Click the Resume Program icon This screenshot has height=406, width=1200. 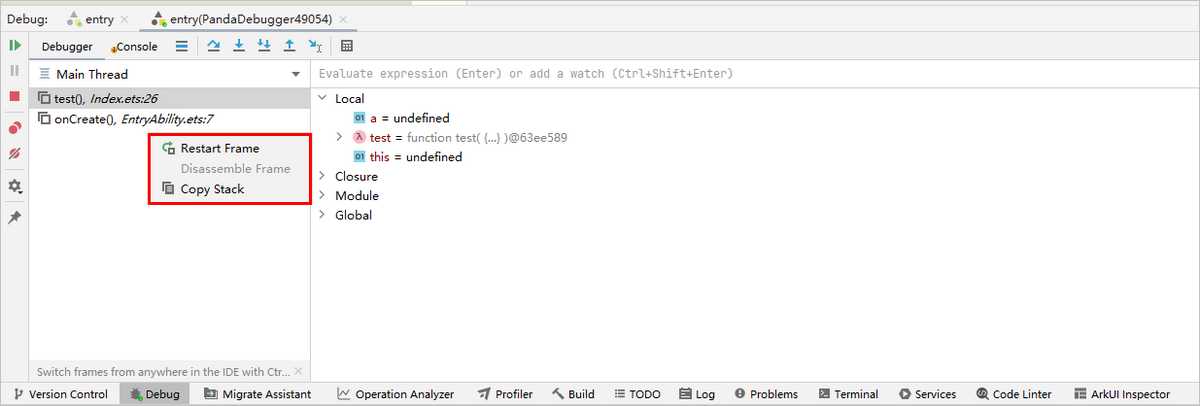point(15,46)
